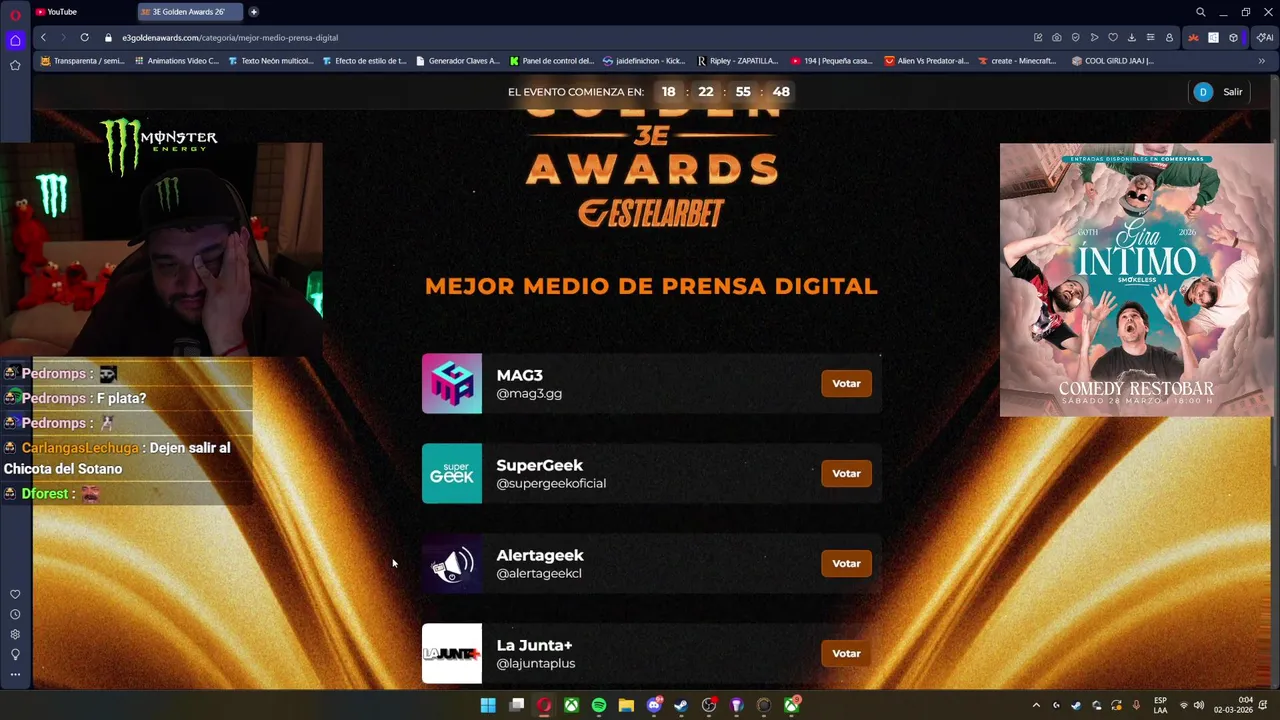Image resolution: width=1280 pixels, height=720 pixels.
Task: Click the MAG3 logo thumbnail
Action: [x=452, y=383]
